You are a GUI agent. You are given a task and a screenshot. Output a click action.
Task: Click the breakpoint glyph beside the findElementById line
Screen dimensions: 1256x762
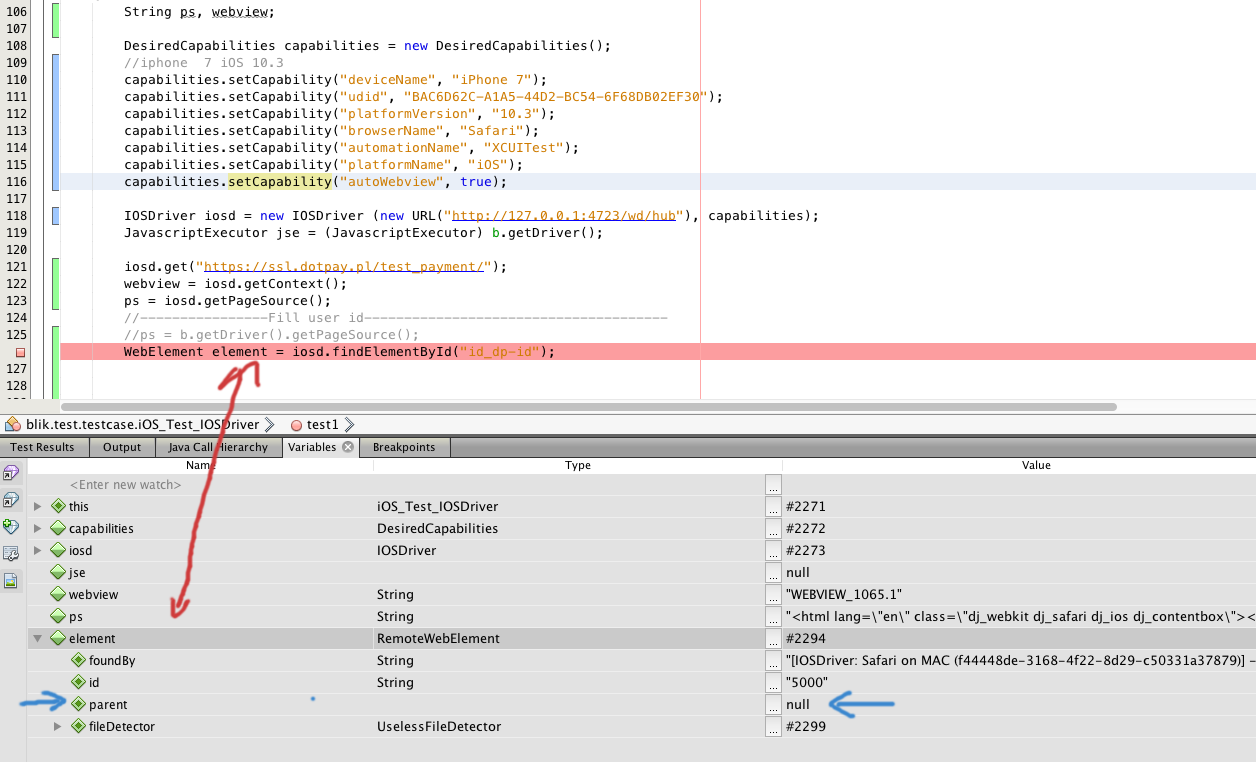click(19, 352)
